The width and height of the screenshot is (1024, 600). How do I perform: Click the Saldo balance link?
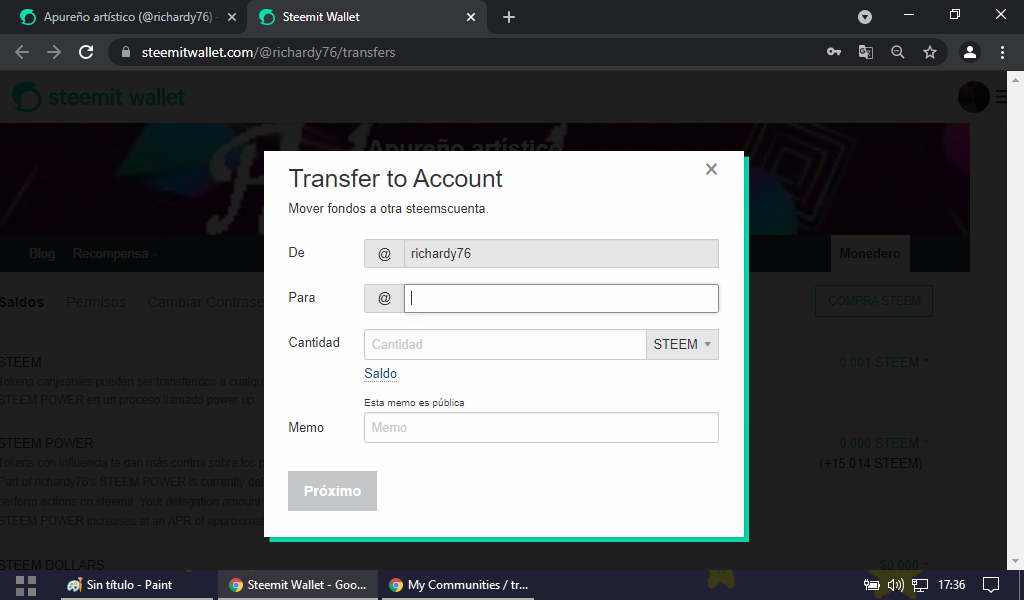coord(380,373)
